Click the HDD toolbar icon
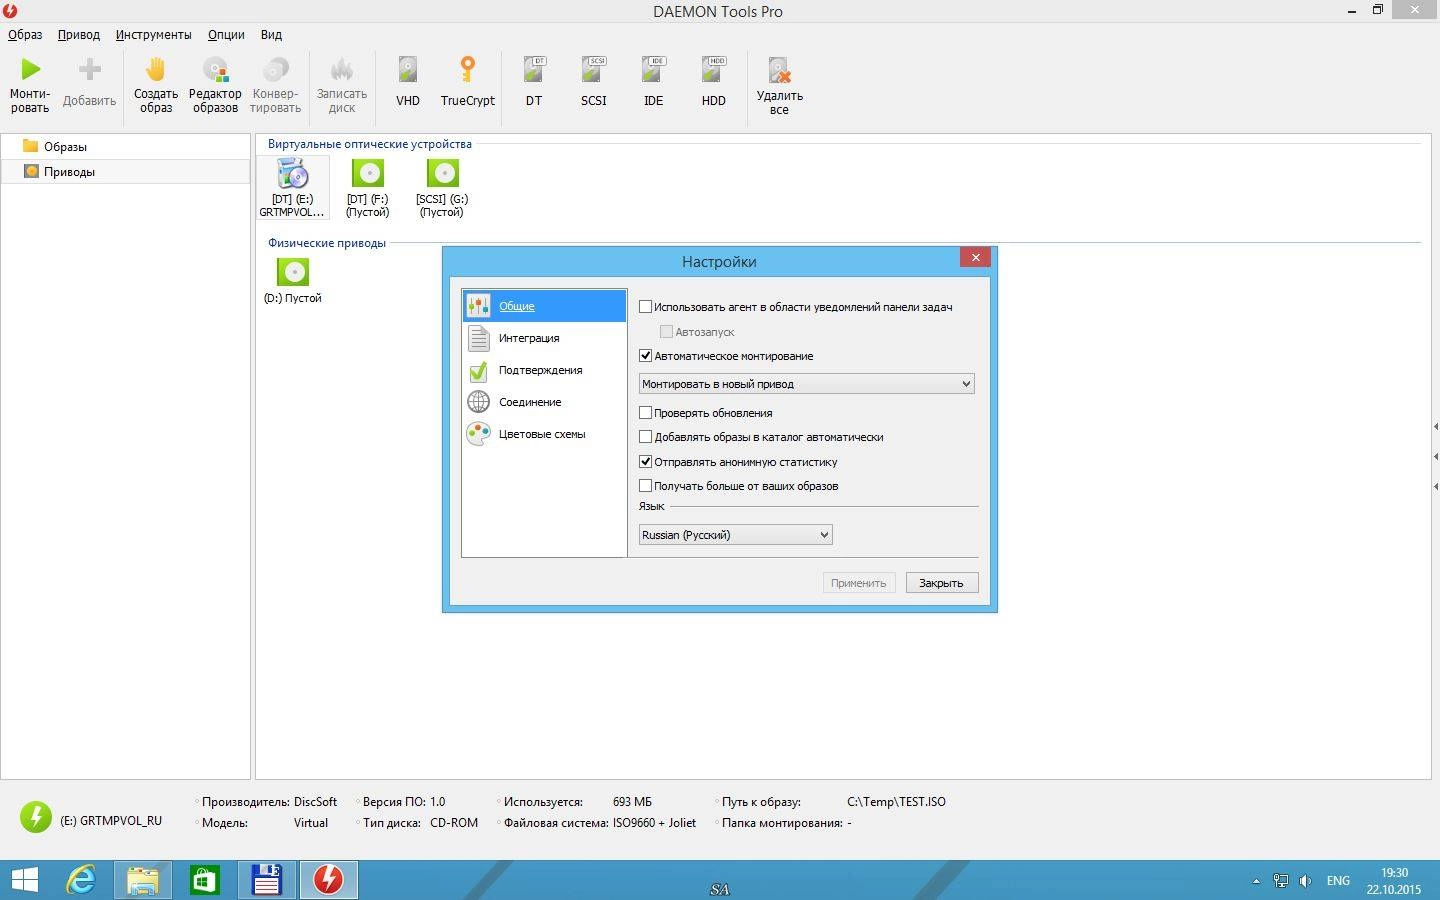Screen dimensions: 1440x900 point(714,82)
